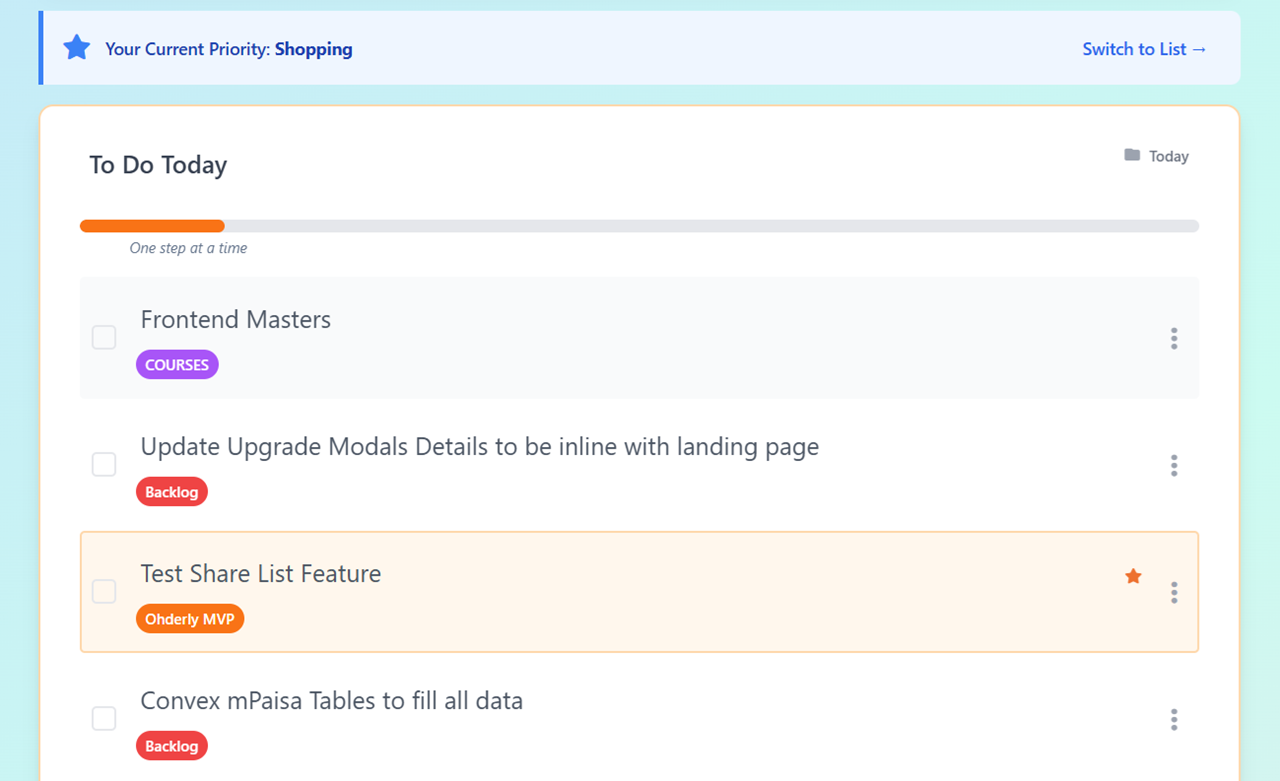
Task: Check off the Frontend Masters task
Action: [x=104, y=337]
